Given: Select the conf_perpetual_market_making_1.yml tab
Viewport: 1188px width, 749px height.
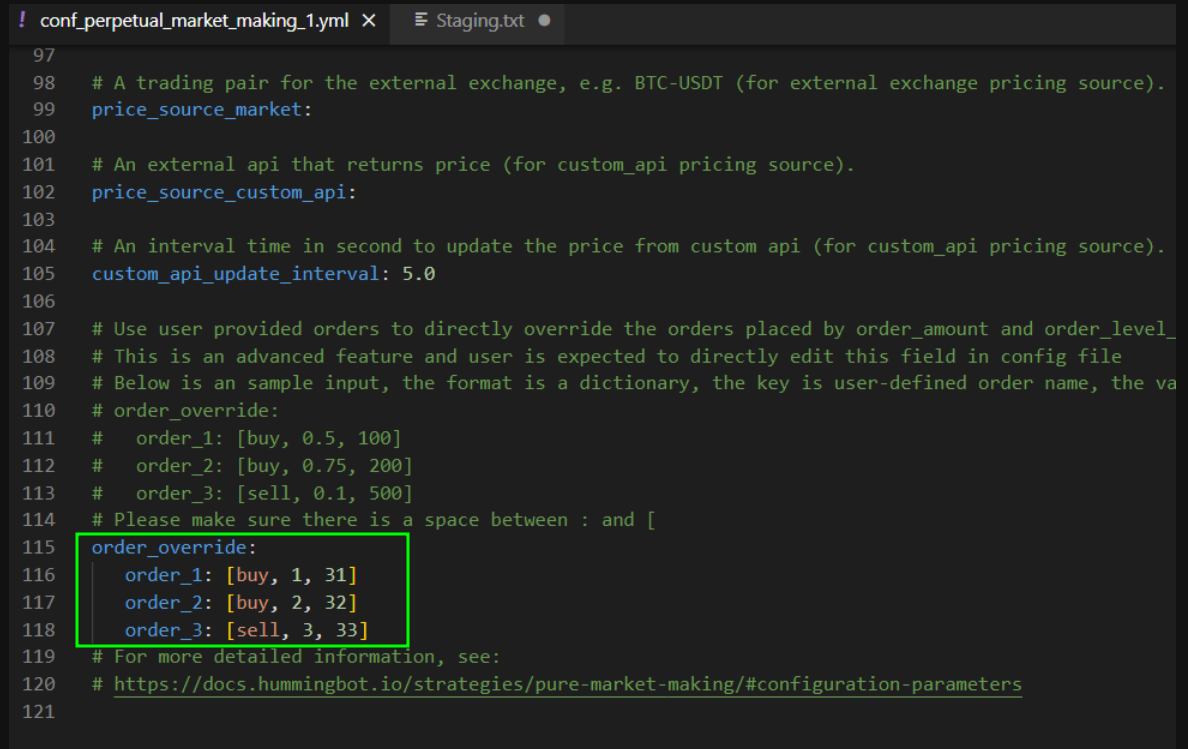Looking at the screenshot, I should pos(190,18).
